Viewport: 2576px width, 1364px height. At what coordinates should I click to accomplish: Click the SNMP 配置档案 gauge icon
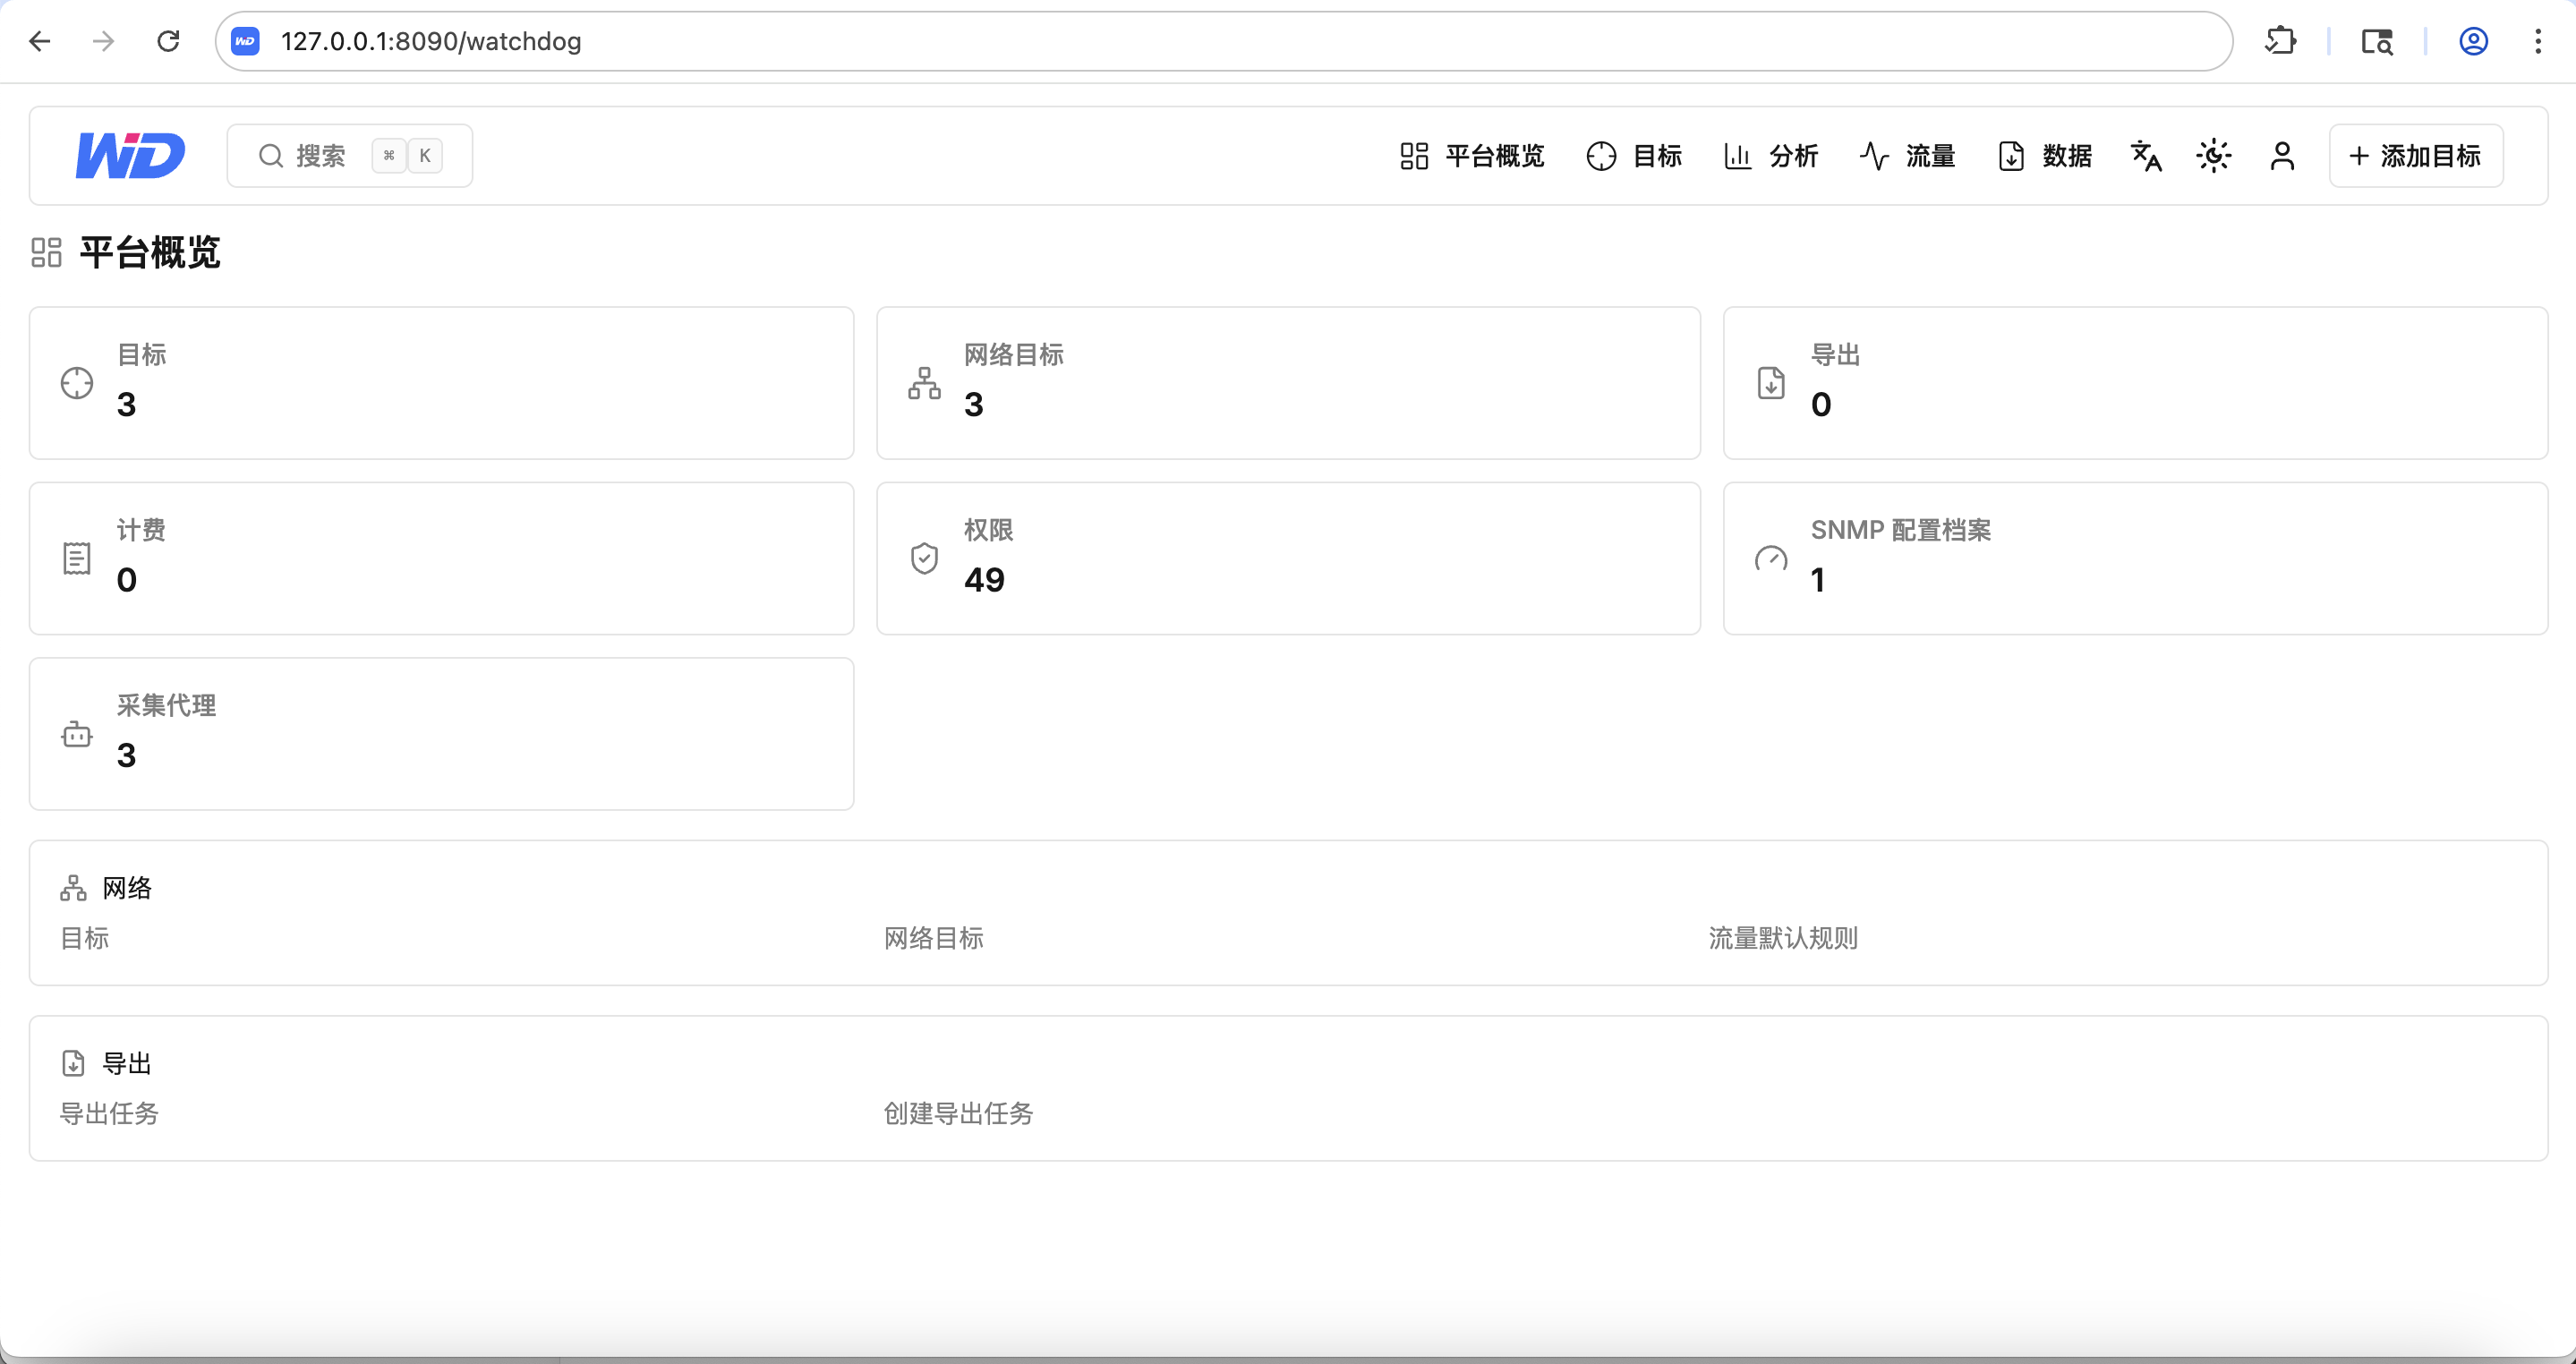1771,559
